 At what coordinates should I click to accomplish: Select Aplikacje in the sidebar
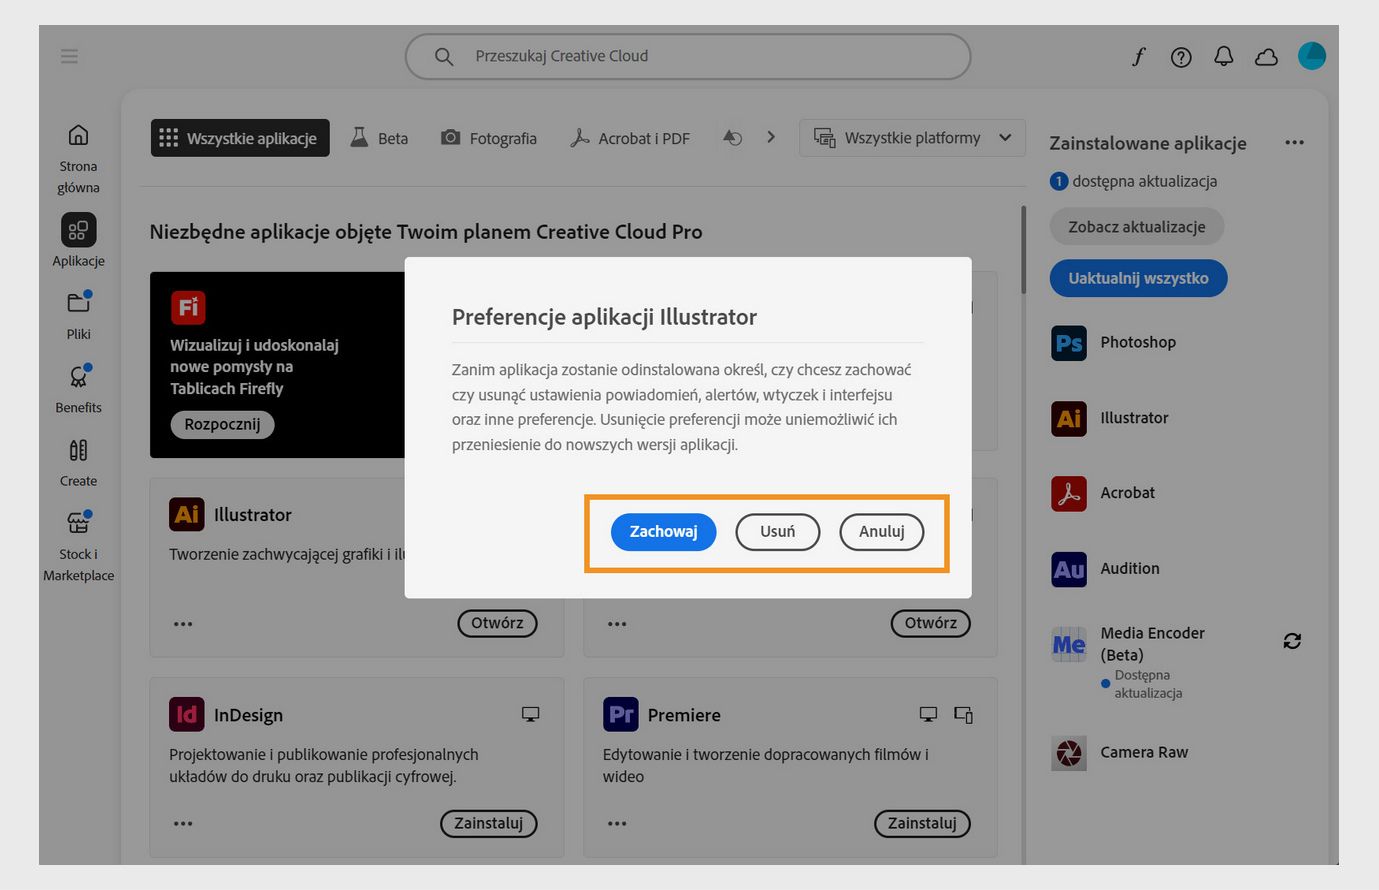tap(78, 241)
